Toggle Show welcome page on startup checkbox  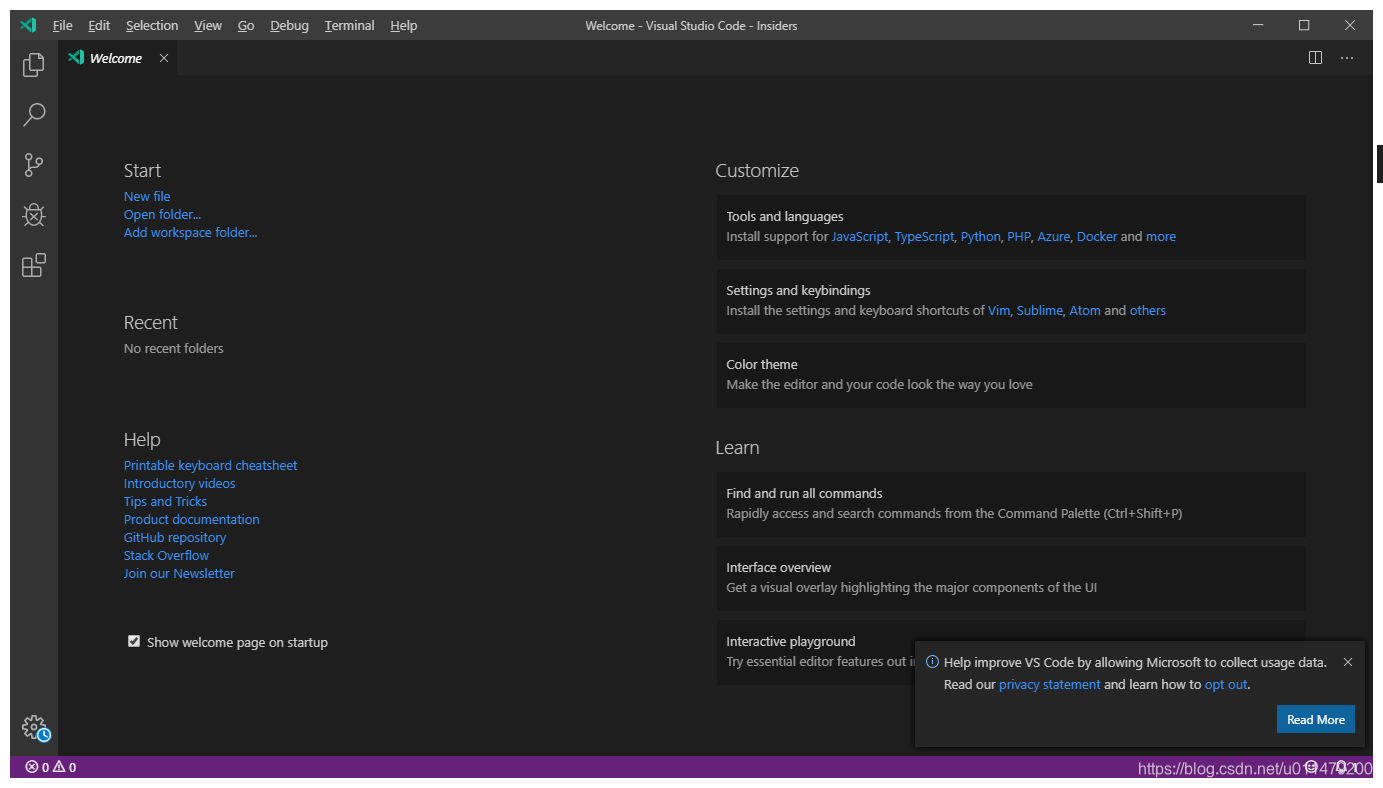(x=134, y=641)
